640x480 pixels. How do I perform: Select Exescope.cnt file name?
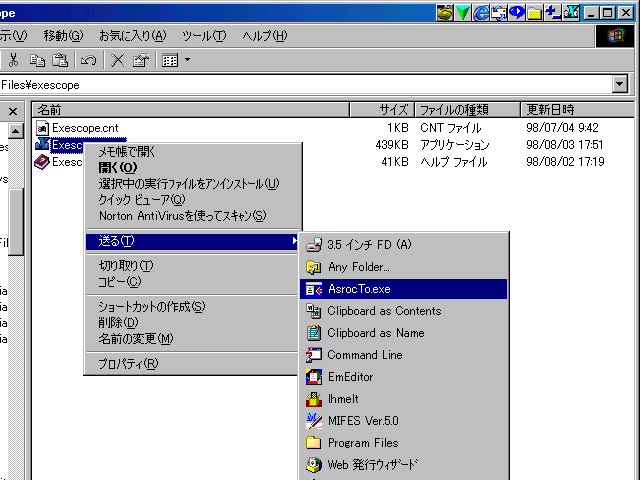[85, 128]
